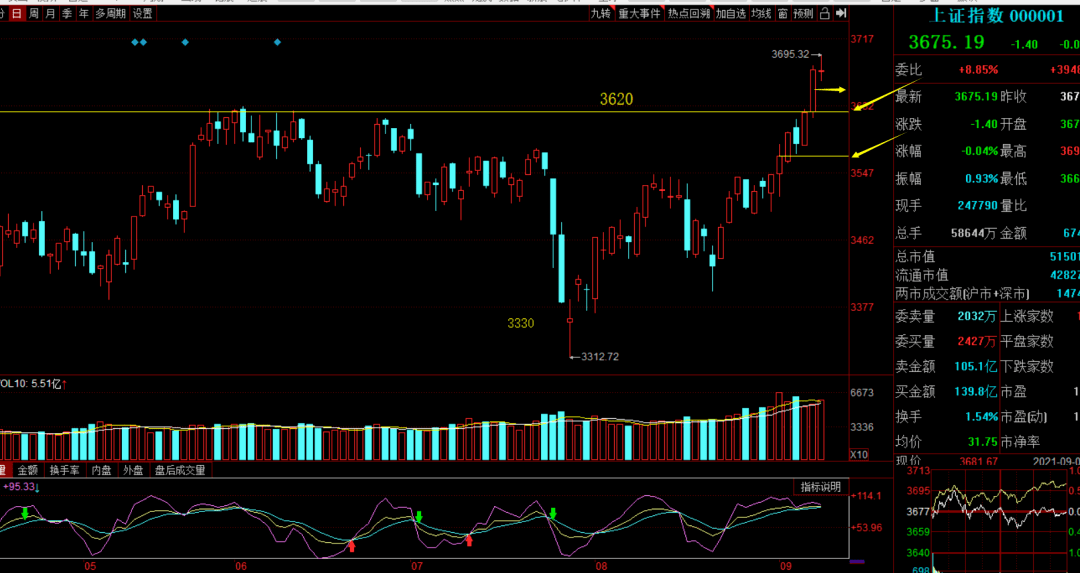Click the third blue diamond event marker
The width and height of the screenshot is (1080, 573).
[185, 42]
